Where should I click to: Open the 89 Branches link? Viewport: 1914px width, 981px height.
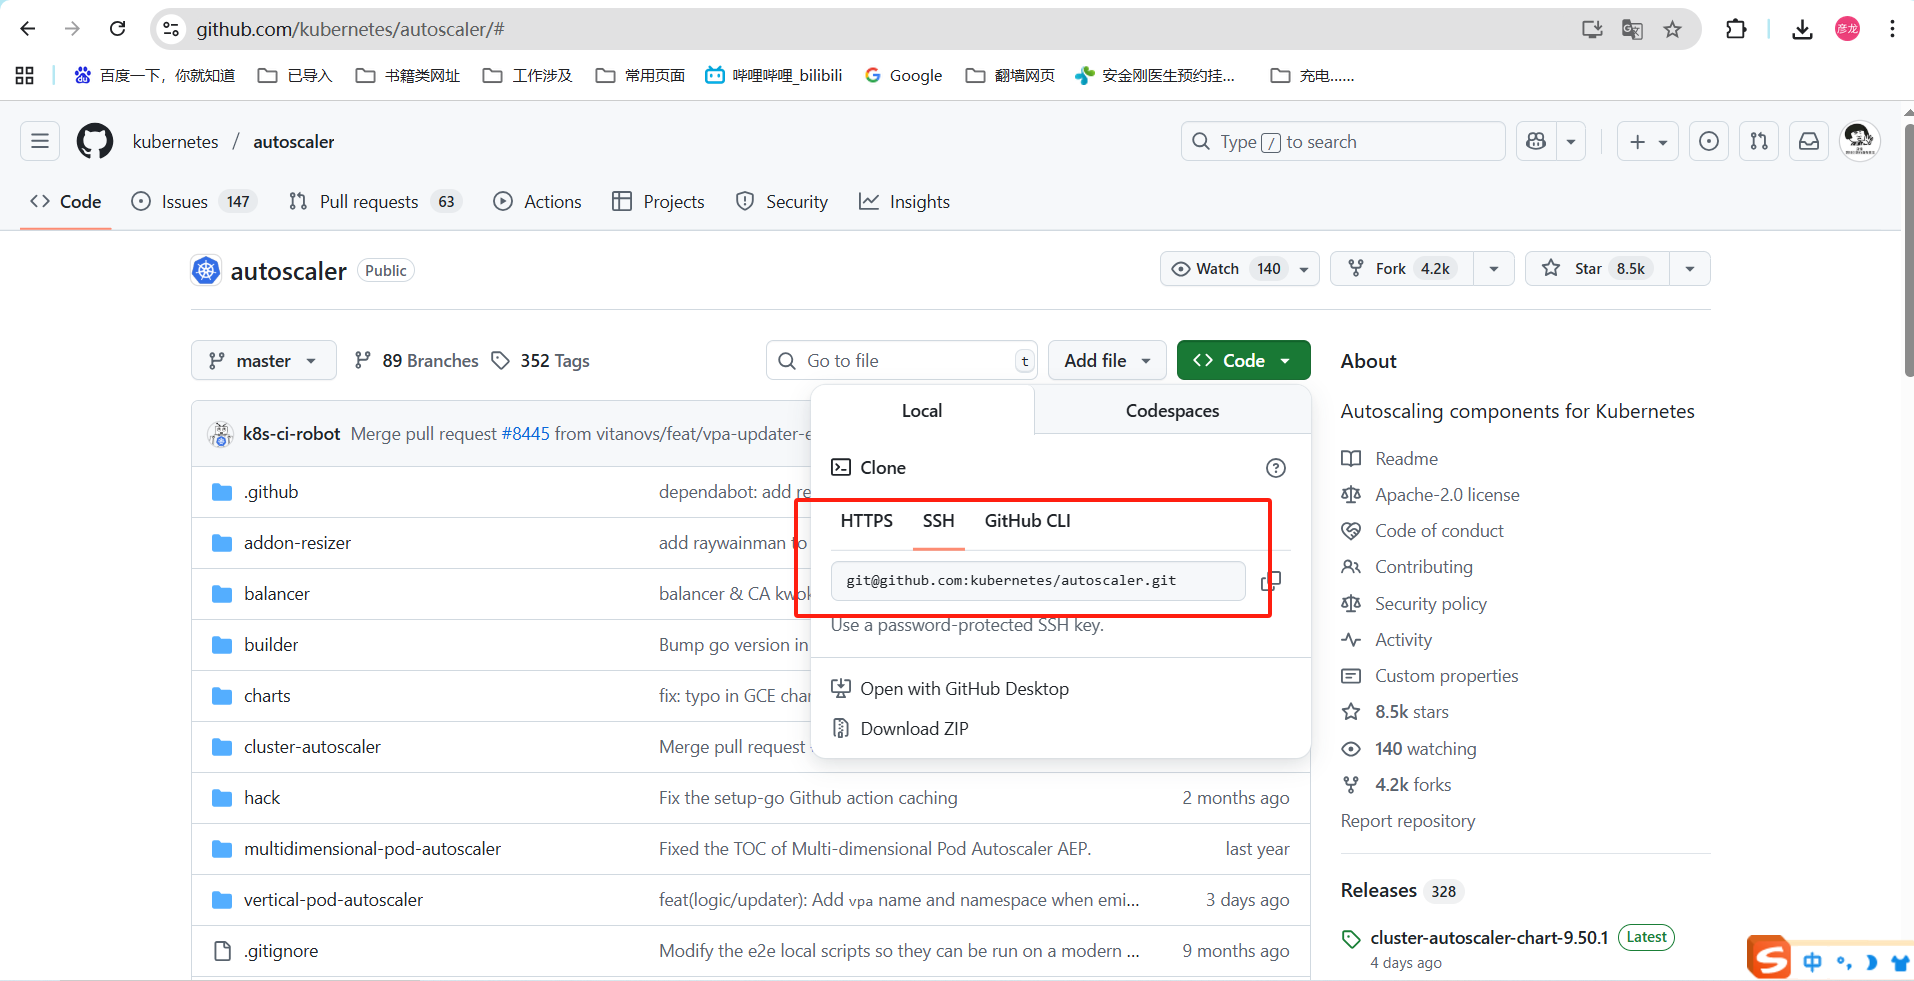417,361
